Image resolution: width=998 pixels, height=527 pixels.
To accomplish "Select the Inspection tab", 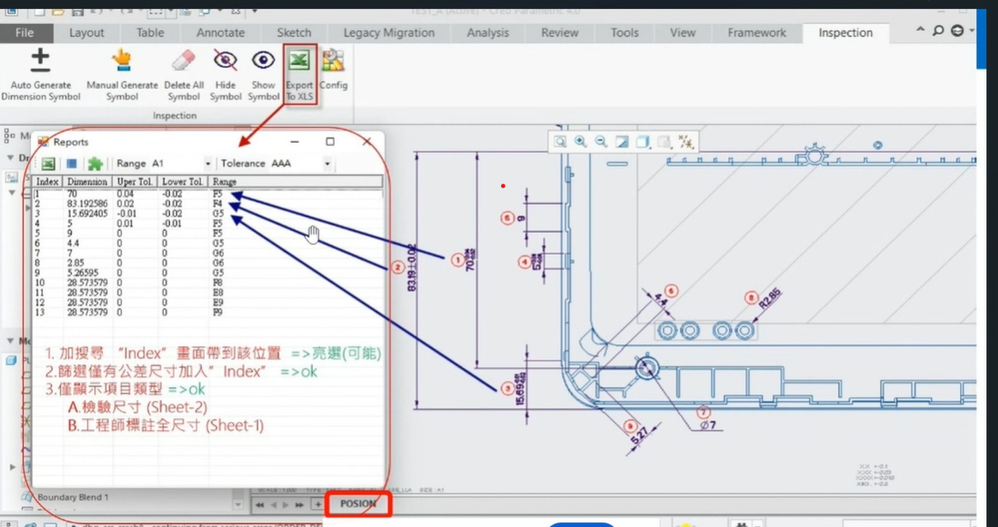I will 845,33.
